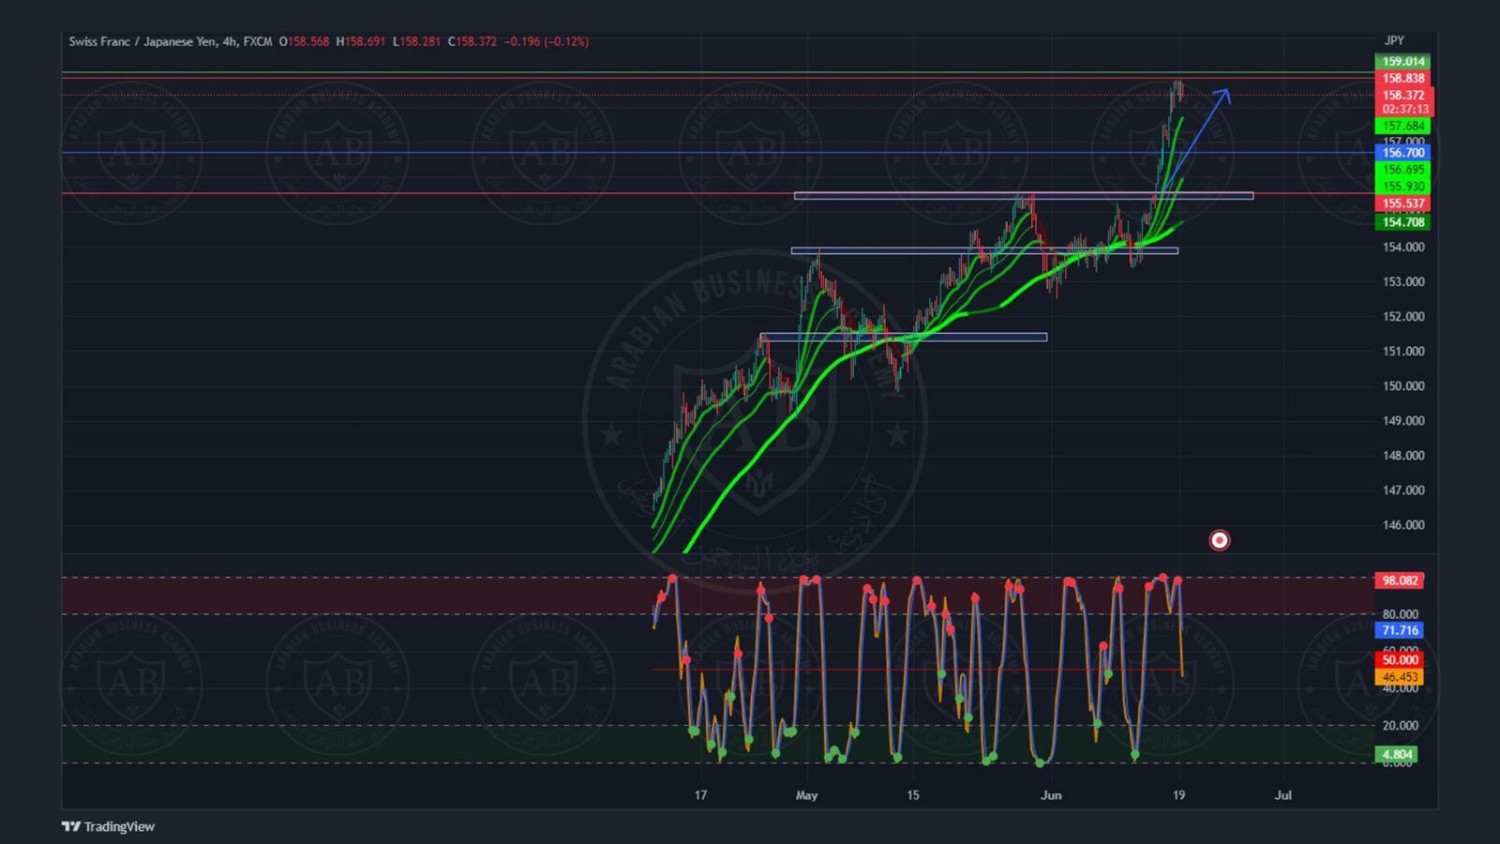Click the red circular marker below the chart
Screen dimensions: 1500x844
pos(1219,540)
